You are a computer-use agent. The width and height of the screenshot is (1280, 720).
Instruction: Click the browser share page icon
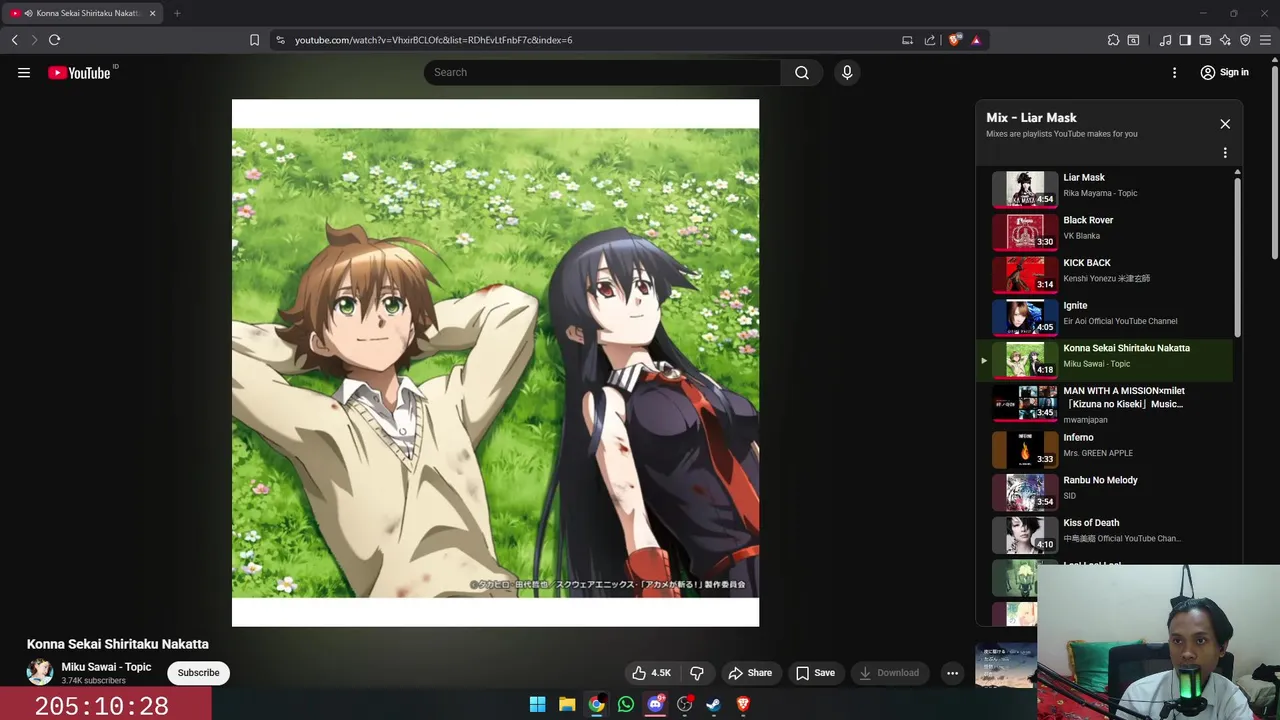pyautogui.click(x=930, y=40)
